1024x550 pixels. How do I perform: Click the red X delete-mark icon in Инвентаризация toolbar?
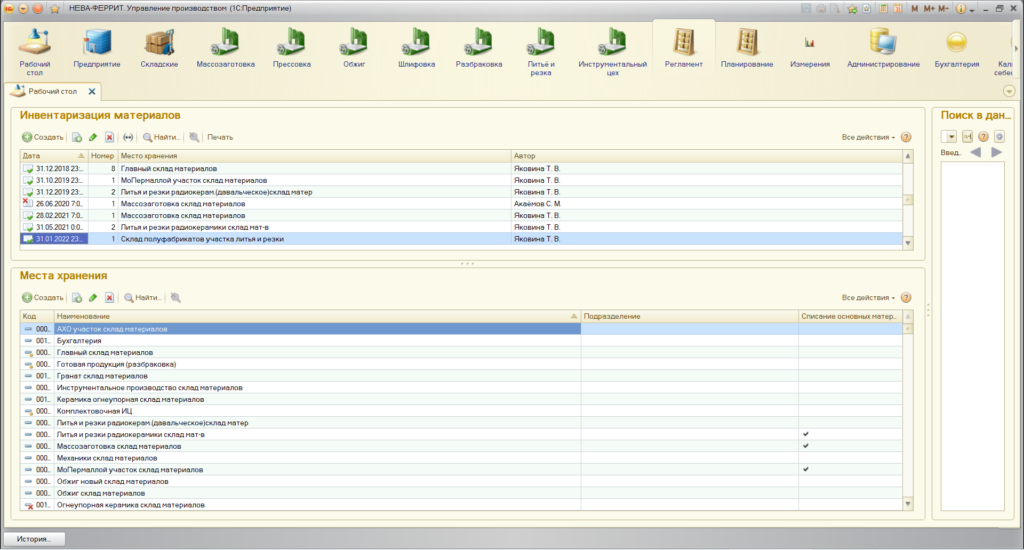[109, 137]
